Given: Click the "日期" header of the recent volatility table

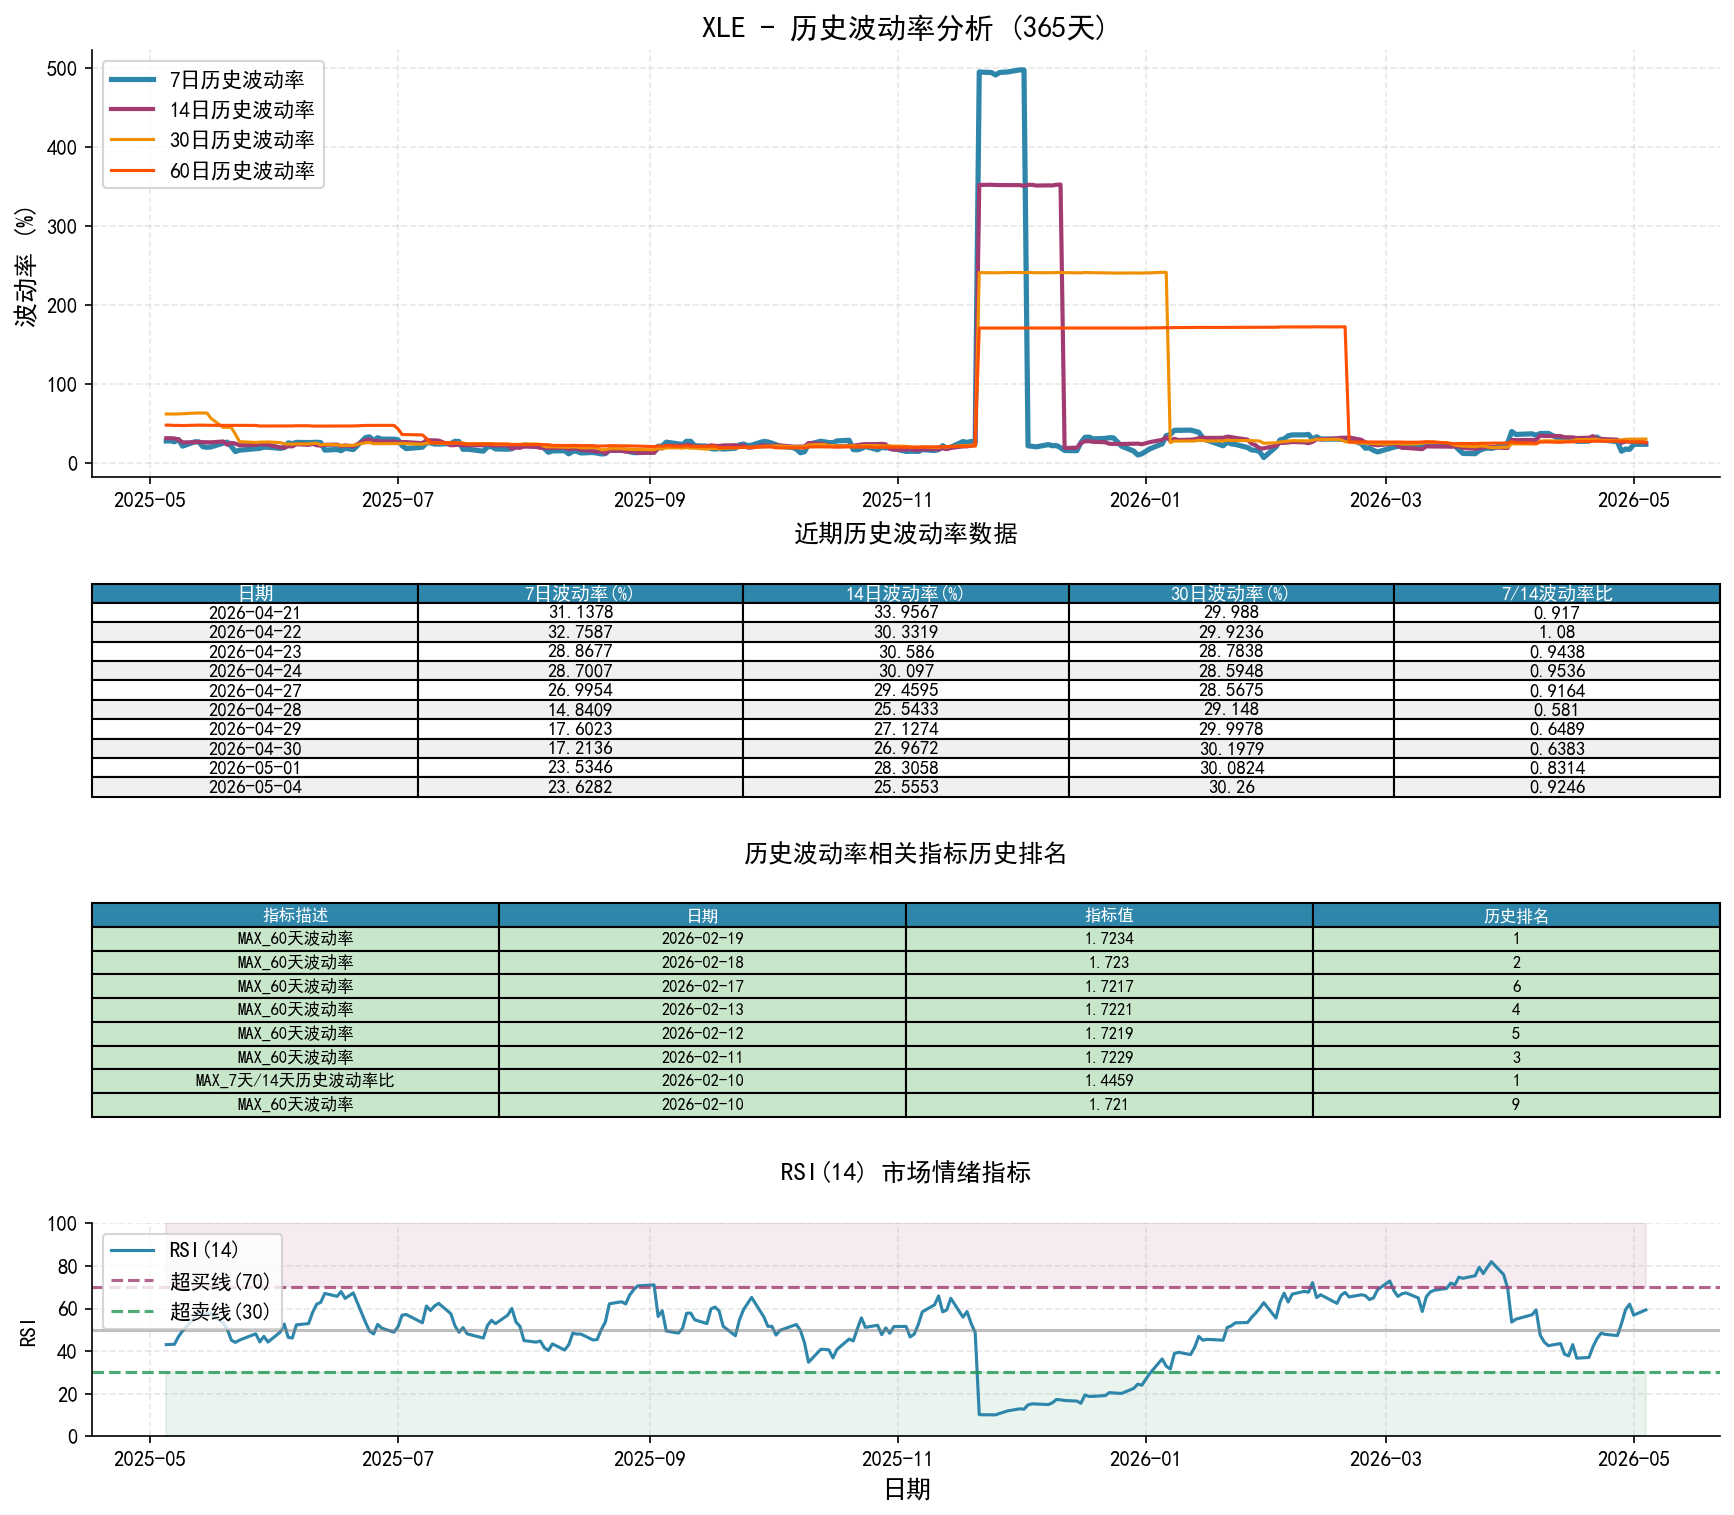Looking at the screenshot, I should pos(255,594).
